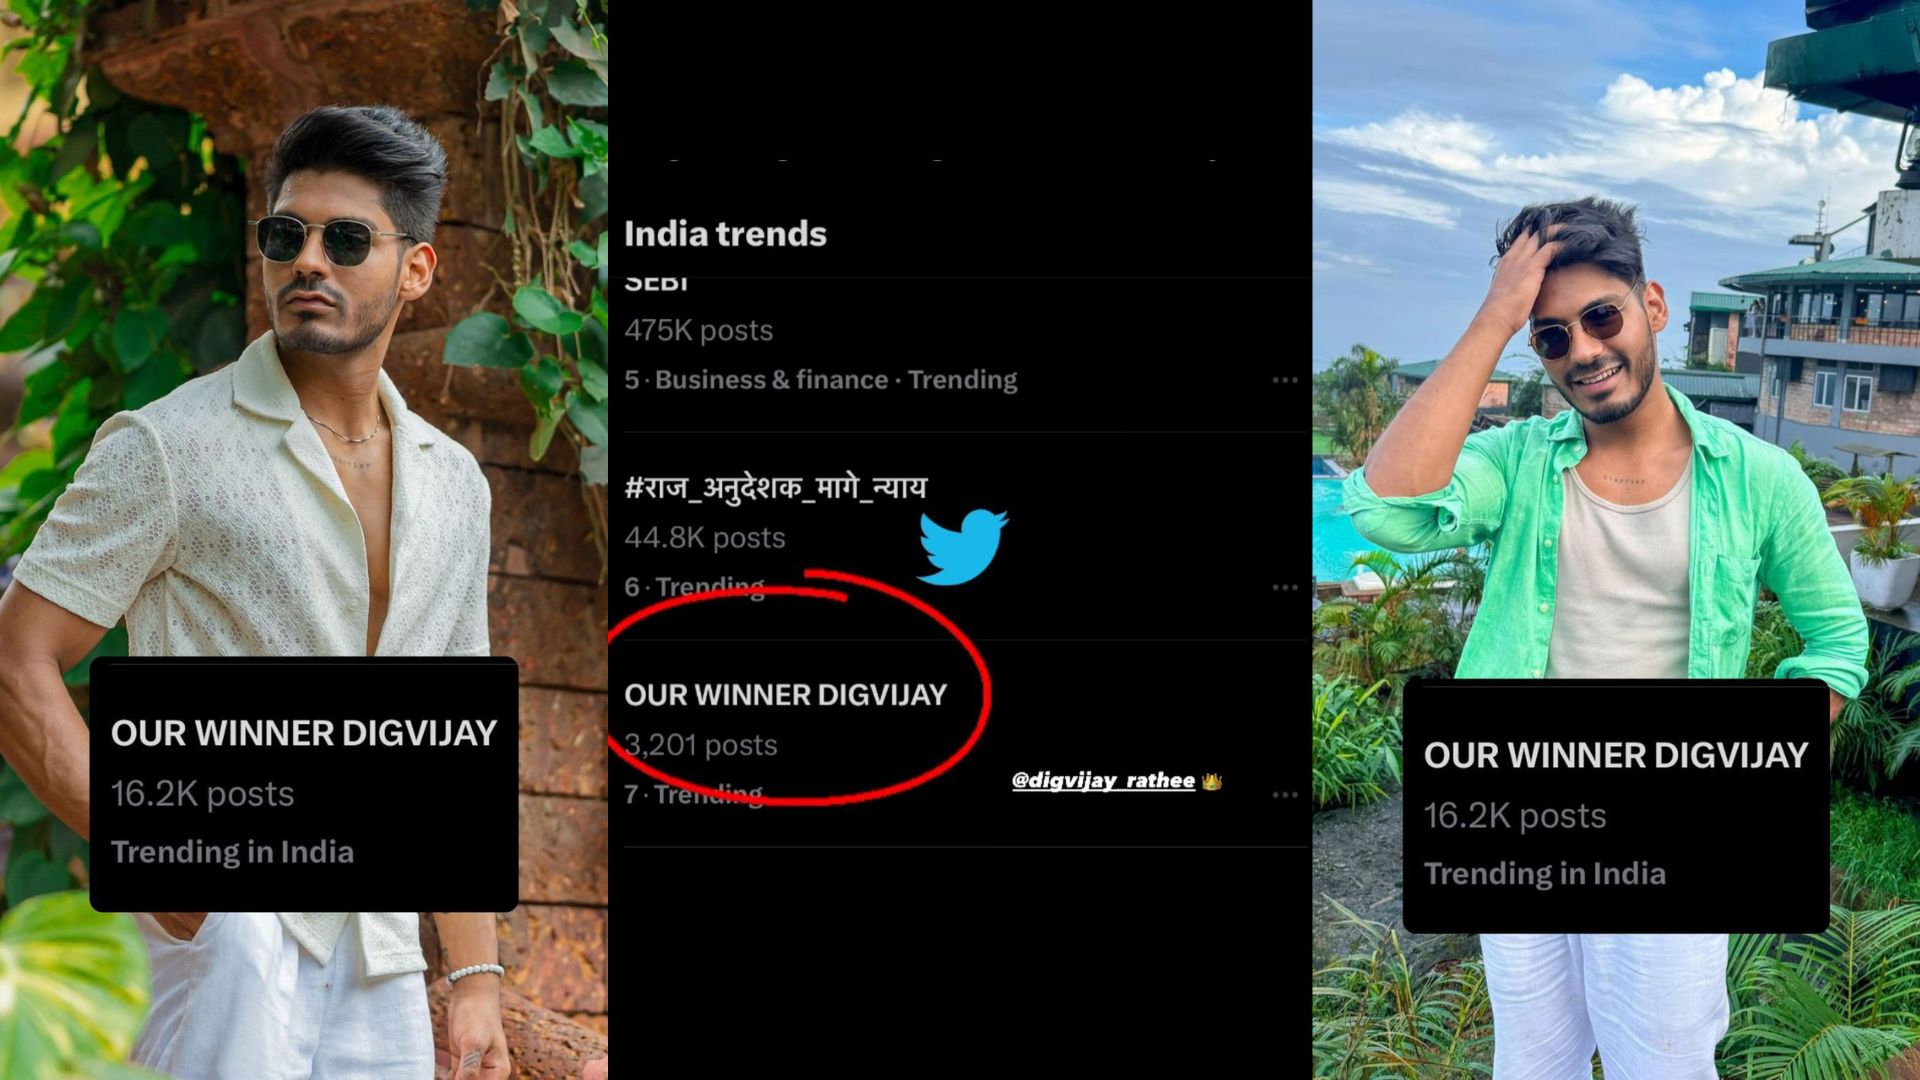
Task: Open more options for SEBI trend
Action: click(1285, 380)
